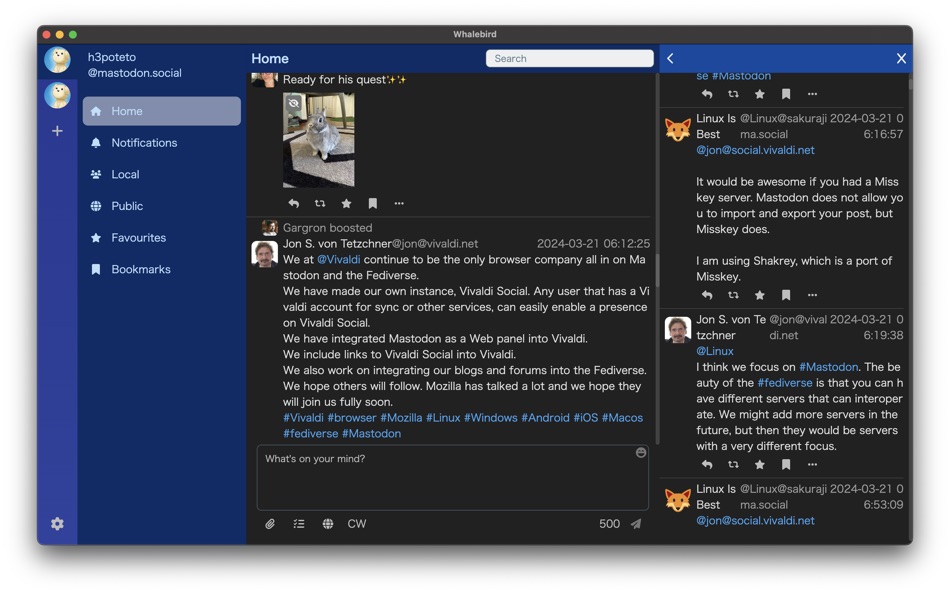Click timestamp 2024-03-21 06:12:25
Screen dimensions: 950x594
pyautogui.click(x=593, y=244)
